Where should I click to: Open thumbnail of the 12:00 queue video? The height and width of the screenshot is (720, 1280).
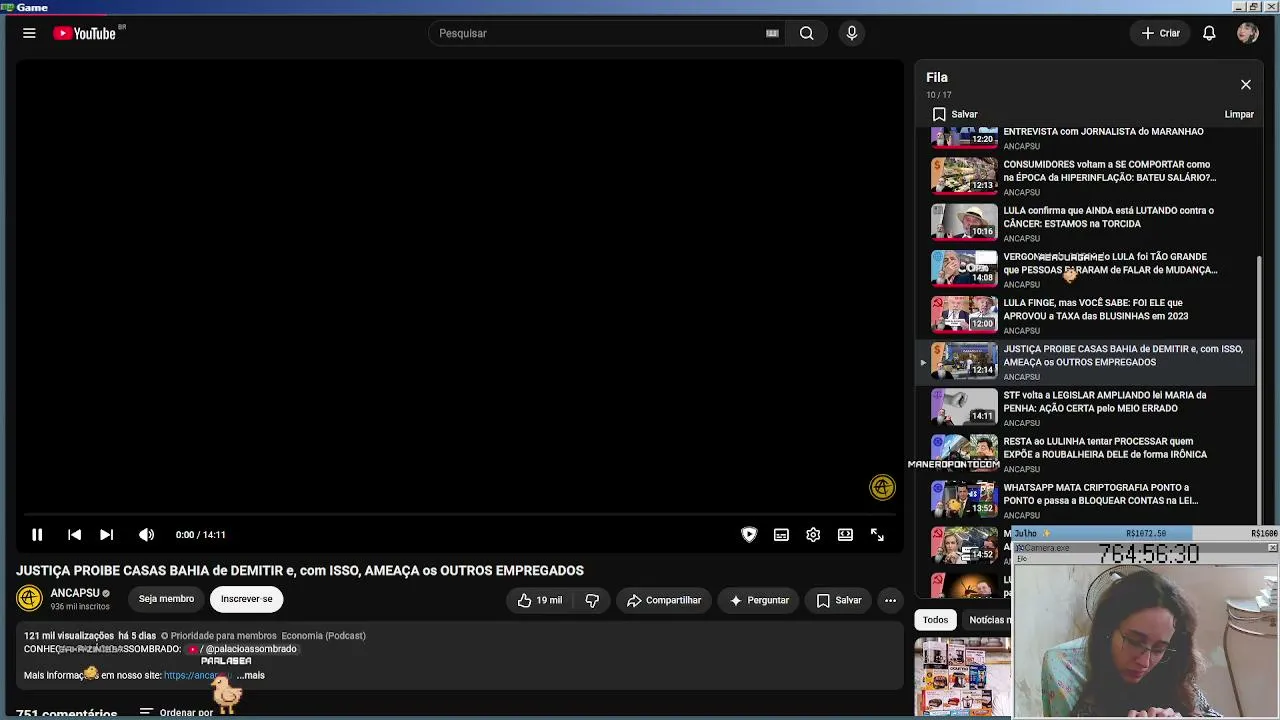pos(964,313)
